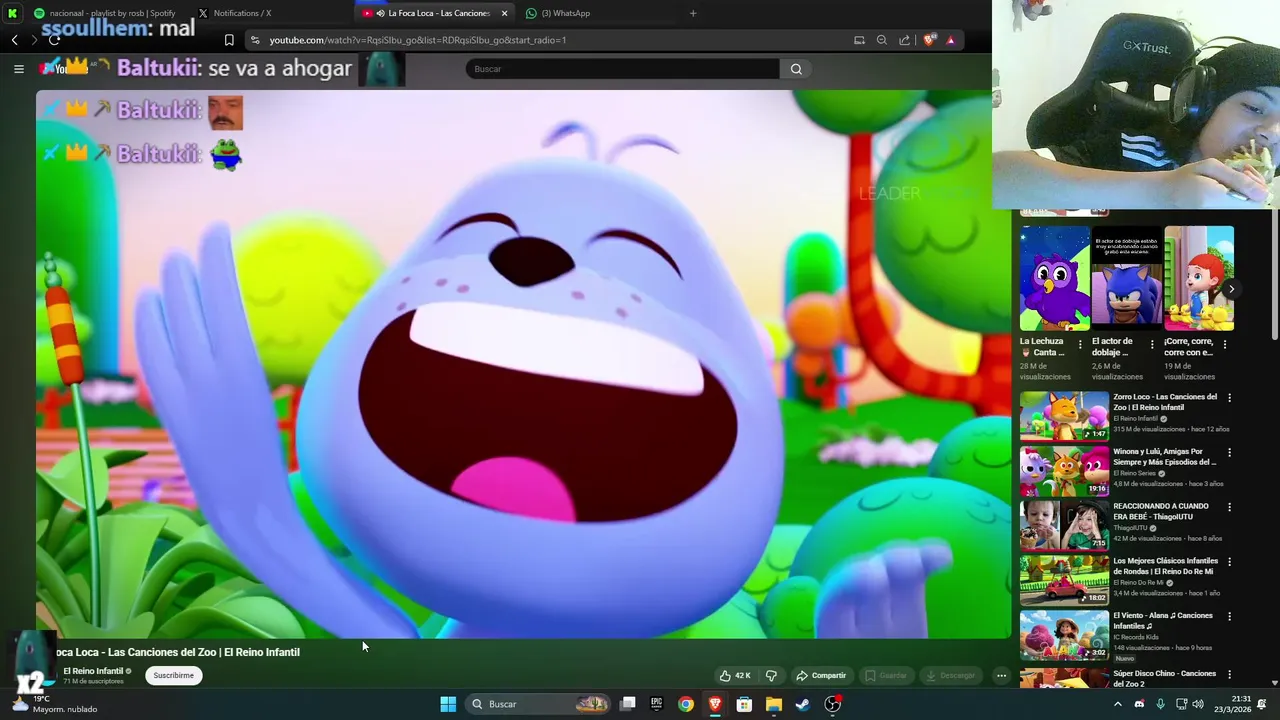Open the El Reino Infantil channel link
The image size is (1280, 720).
click(x=93, y=671)
